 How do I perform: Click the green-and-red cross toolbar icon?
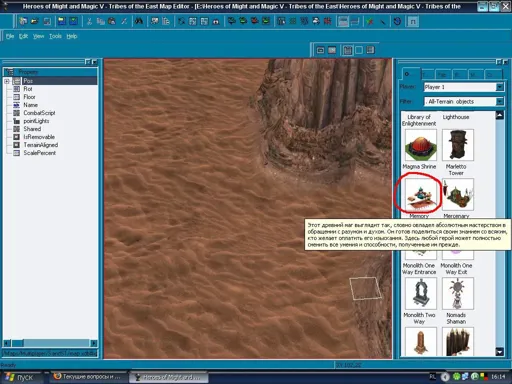(369, 22)
